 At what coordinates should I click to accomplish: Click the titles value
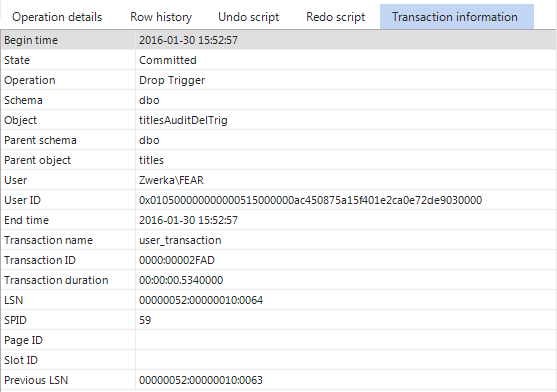151,160
